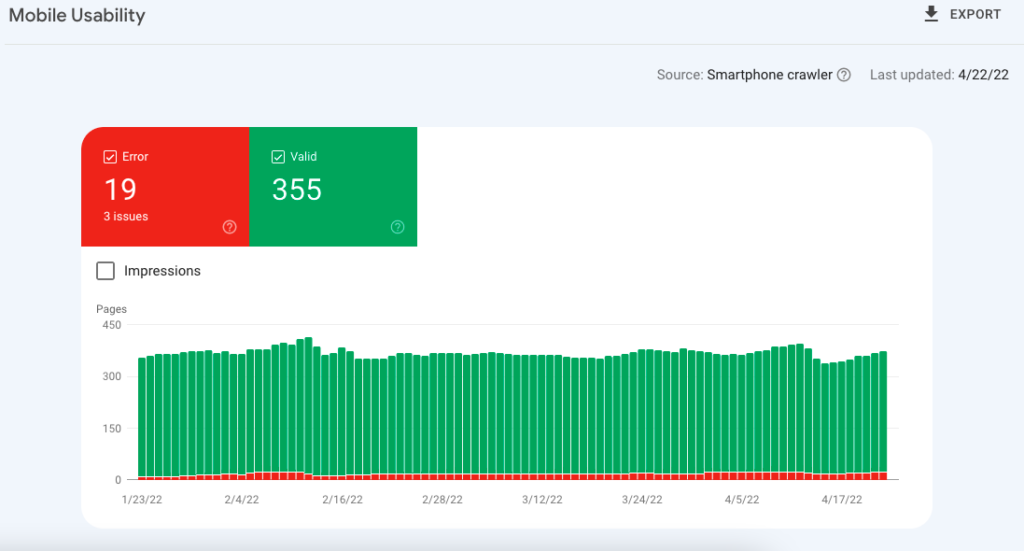
Task: Click the 4/17/22 axis date
Action: (x=842, y=499)
